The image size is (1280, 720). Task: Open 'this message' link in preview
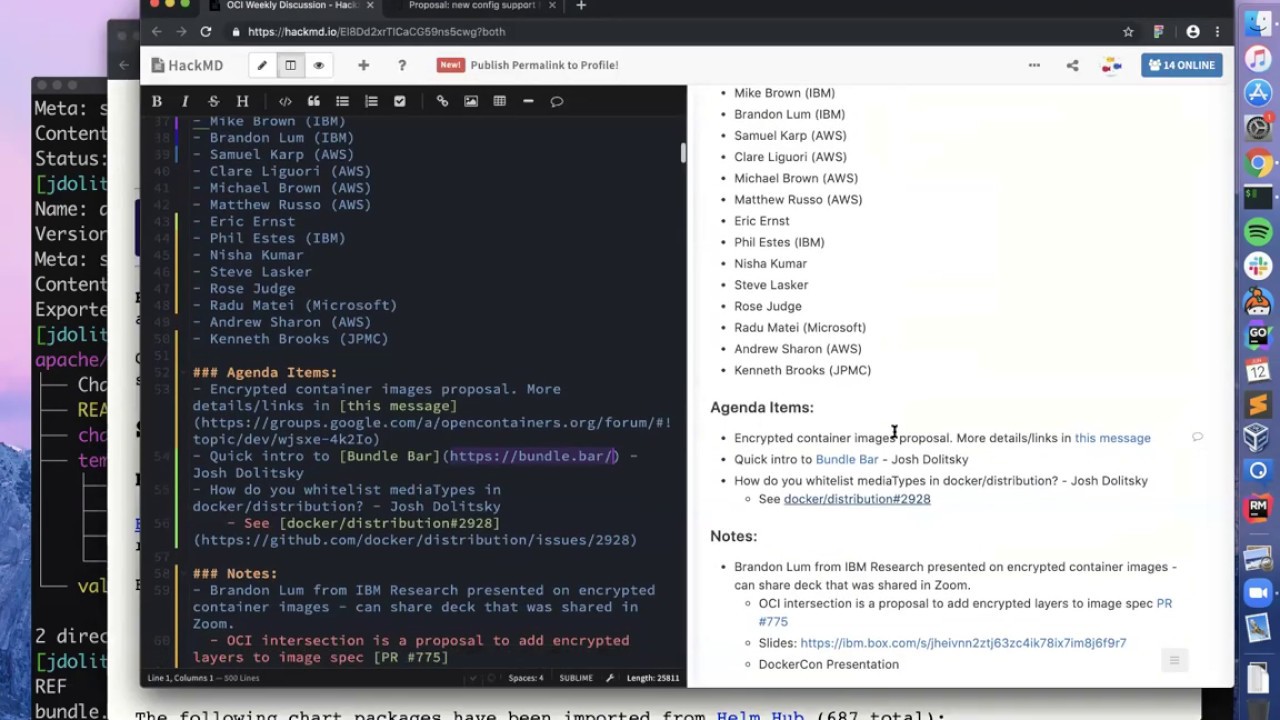(x=1112, y=438)
